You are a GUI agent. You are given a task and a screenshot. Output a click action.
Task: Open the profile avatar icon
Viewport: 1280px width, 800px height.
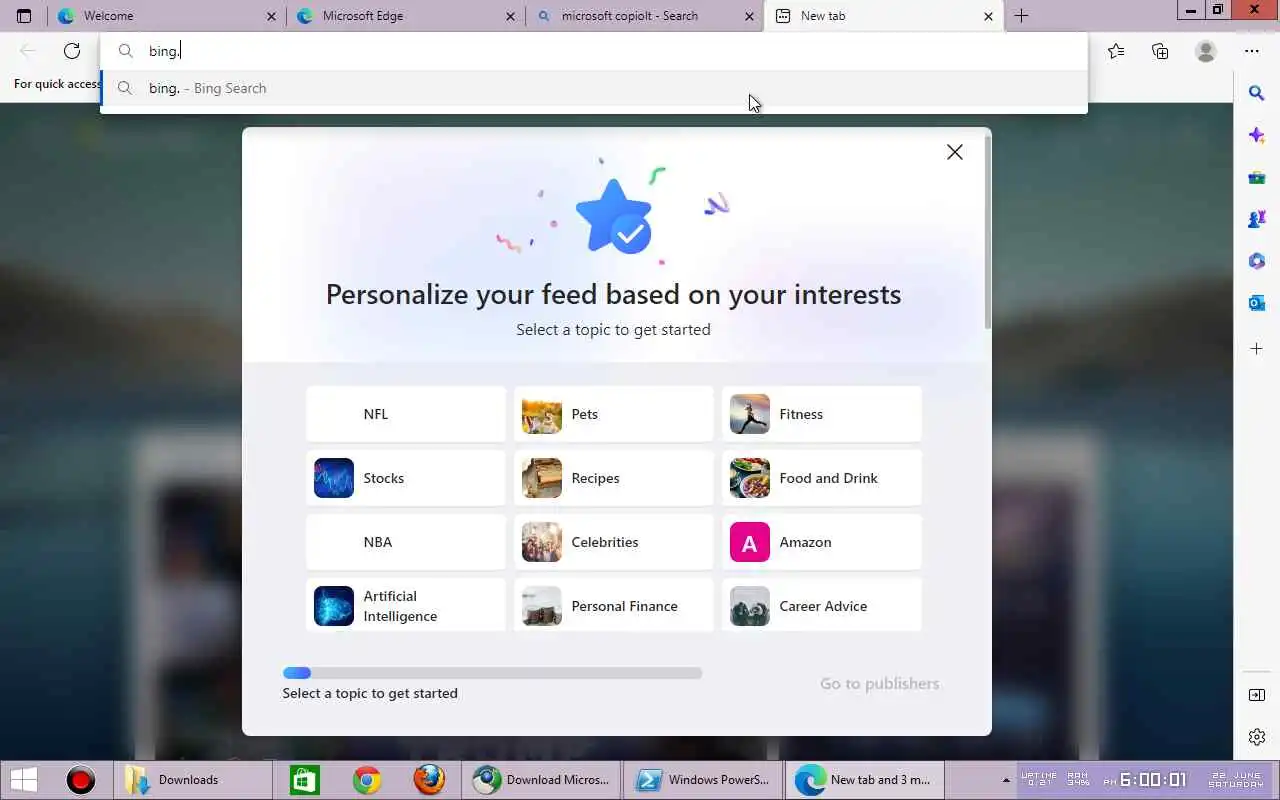[1206, 51]
